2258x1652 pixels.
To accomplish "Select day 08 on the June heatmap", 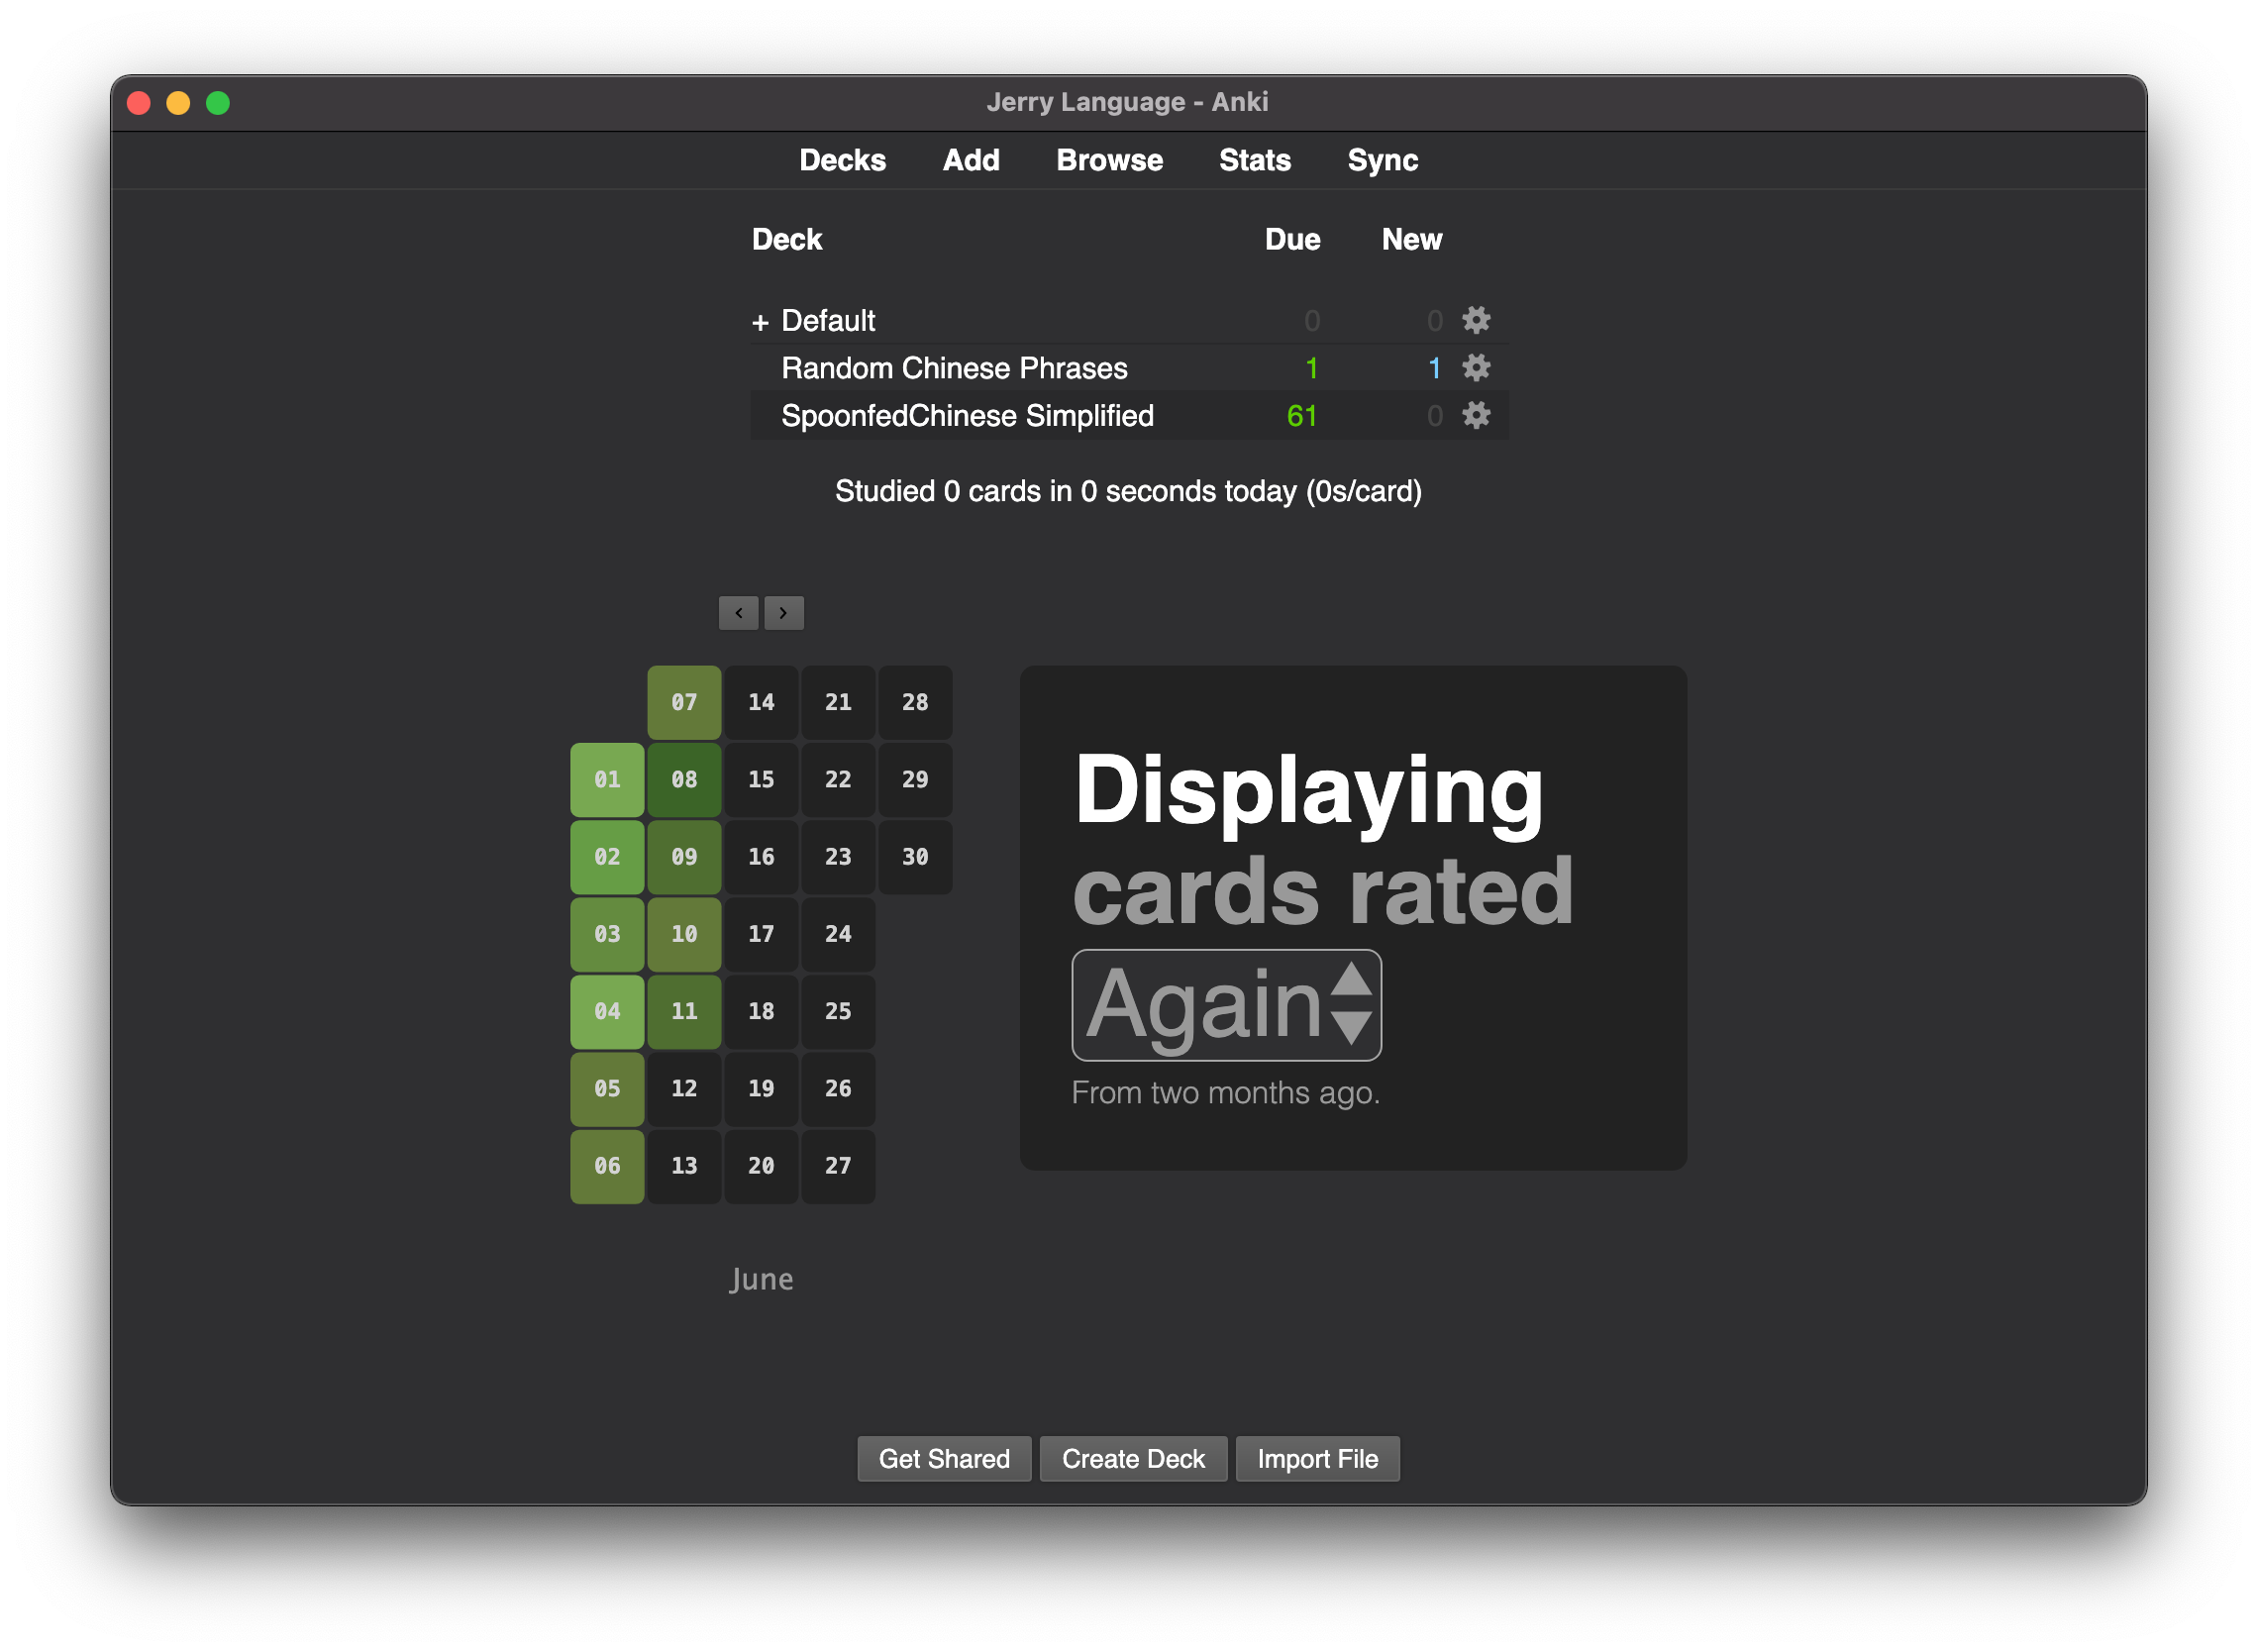I will click(x=684, y=779).
